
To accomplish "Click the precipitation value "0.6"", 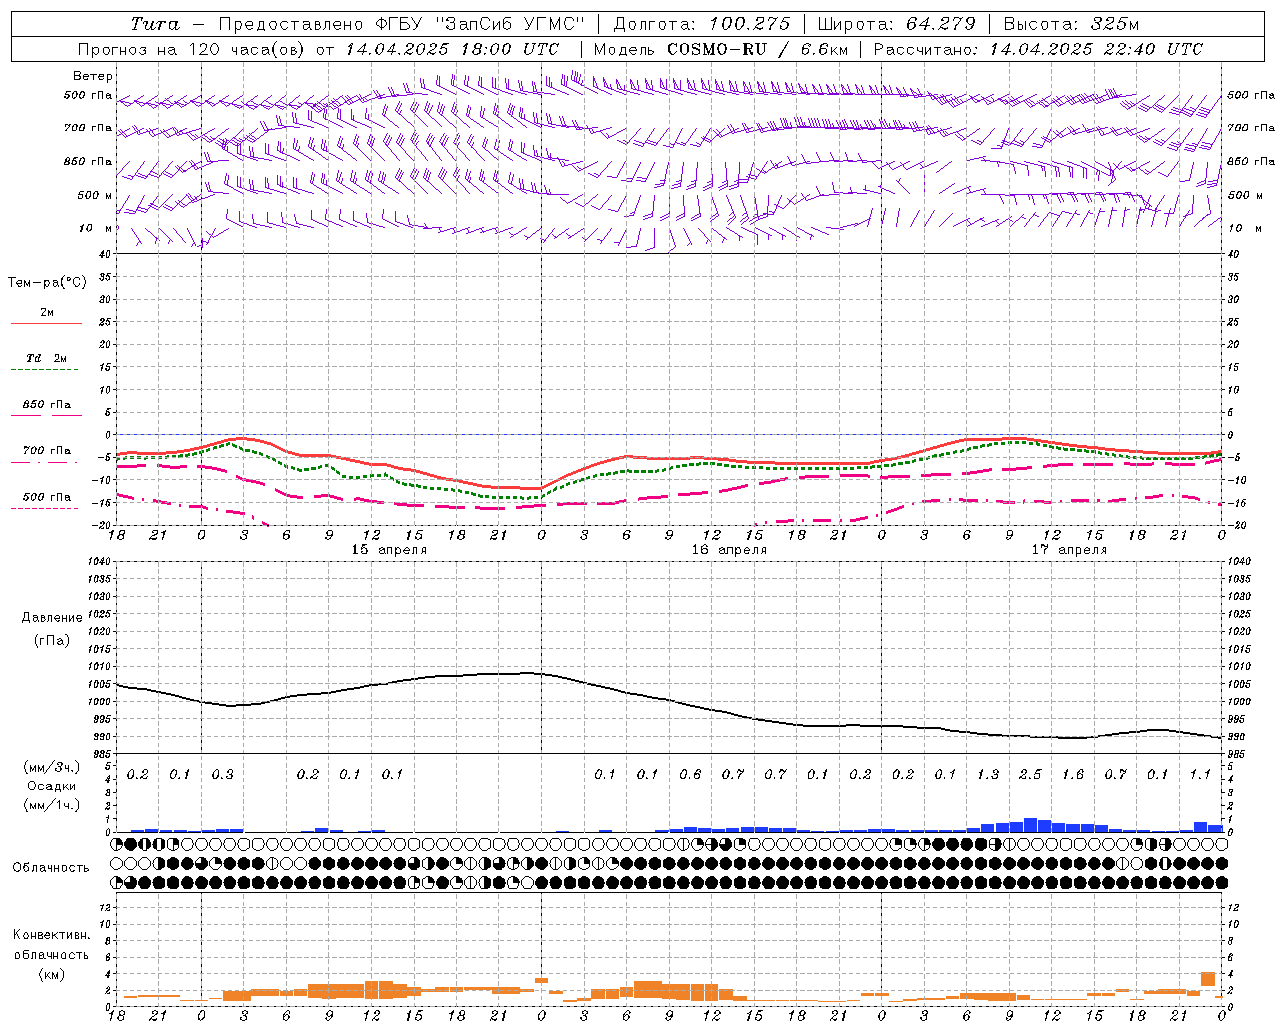I will (690, 775).
